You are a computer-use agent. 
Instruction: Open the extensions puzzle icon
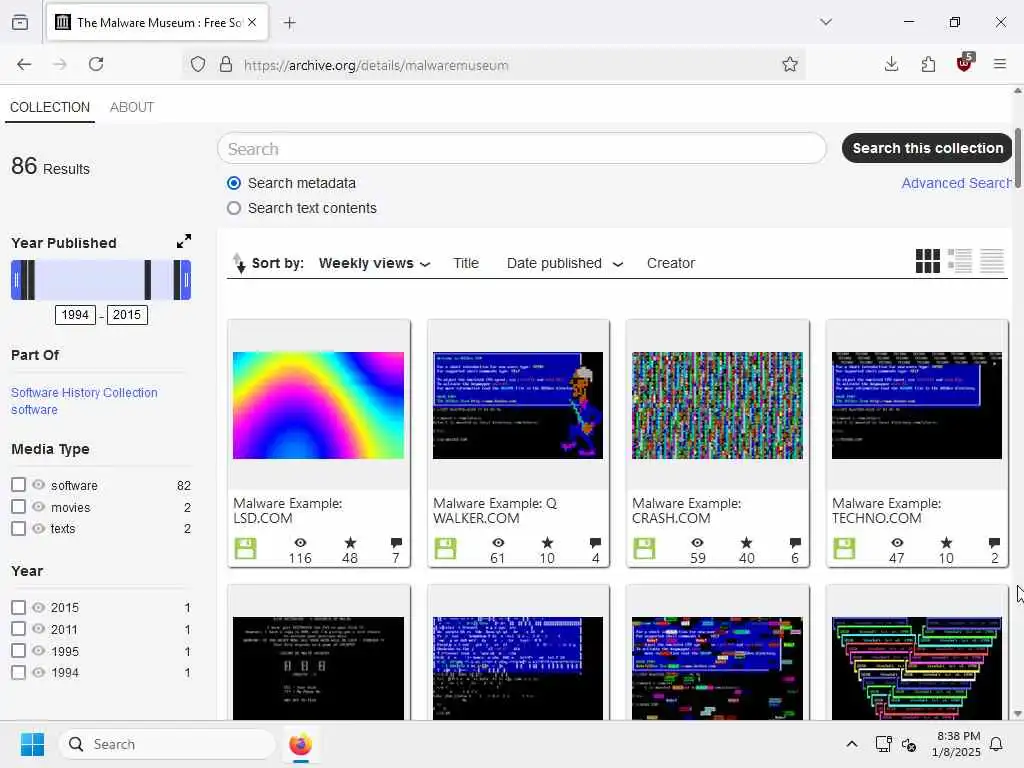(x=928, y=64)
